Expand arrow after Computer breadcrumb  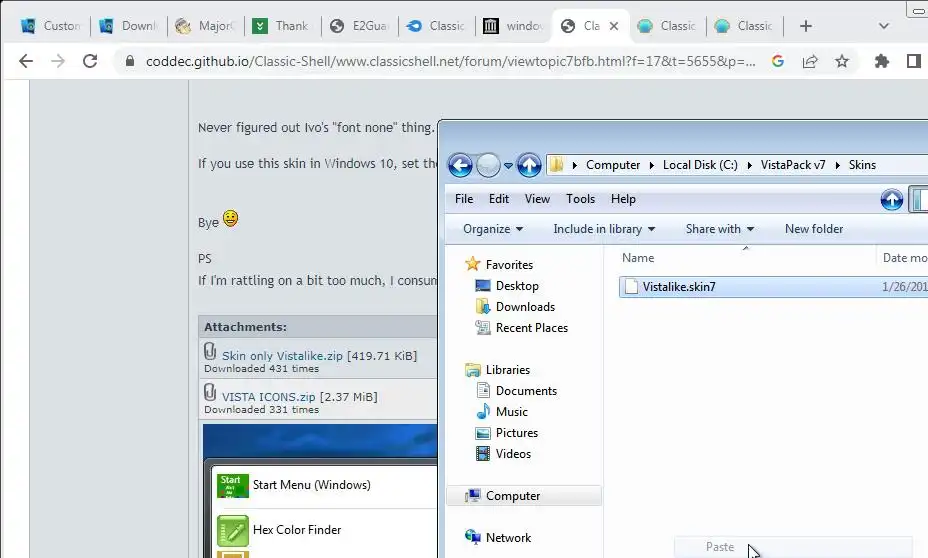point(652,165)
